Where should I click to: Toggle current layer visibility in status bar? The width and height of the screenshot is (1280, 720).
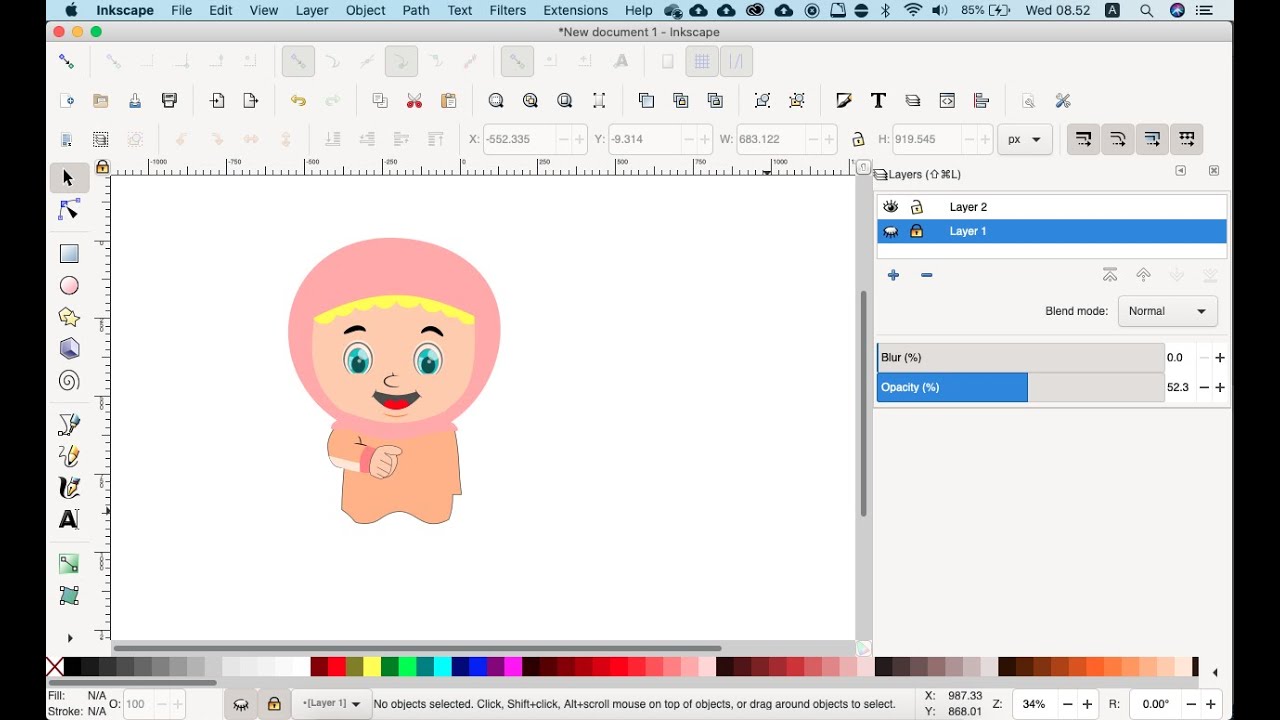(241, 704)
